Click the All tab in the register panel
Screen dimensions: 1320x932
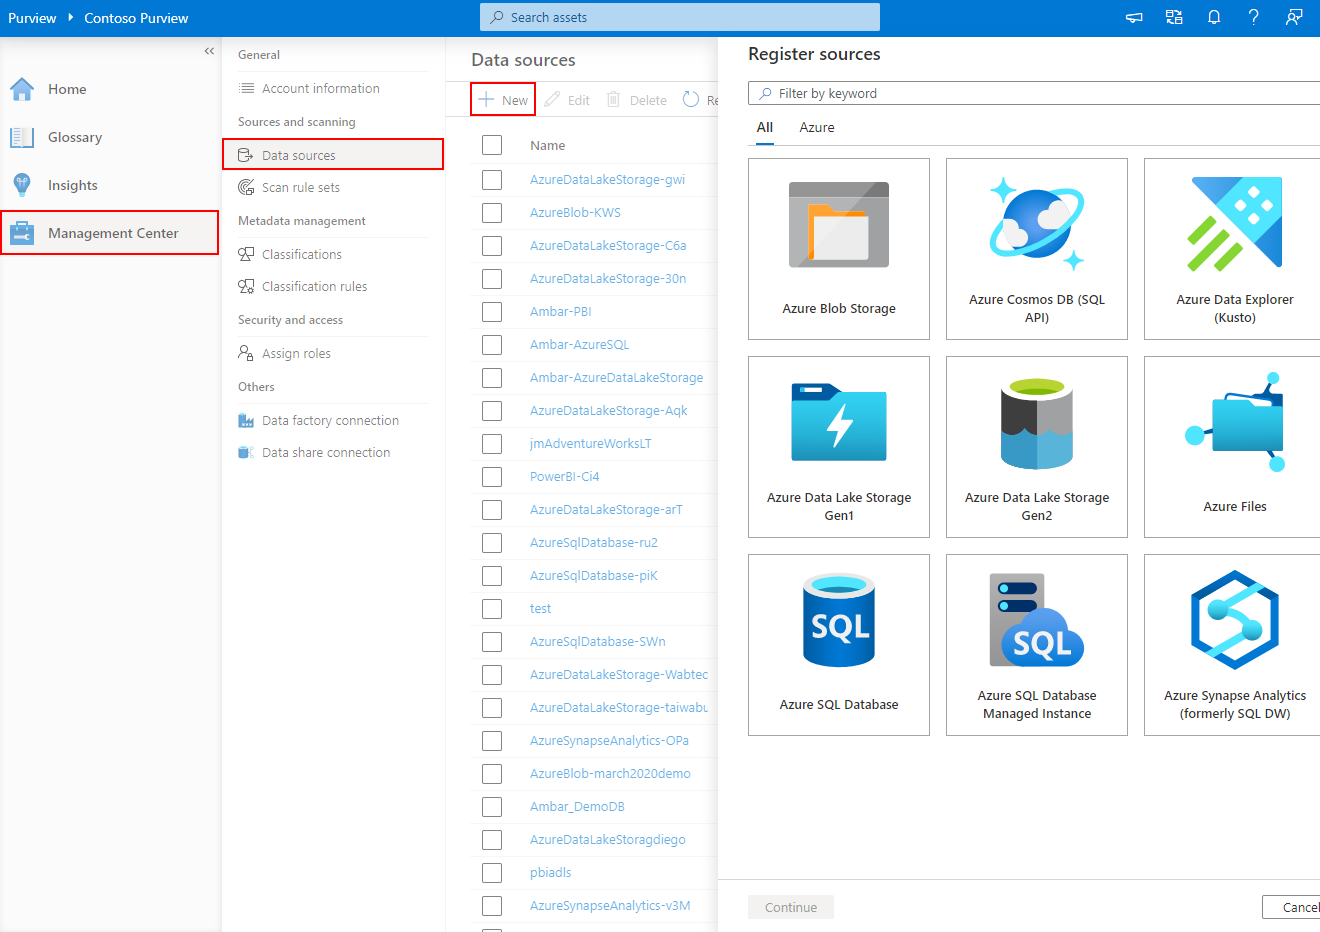pyautogui.click(x=764, y=127)
